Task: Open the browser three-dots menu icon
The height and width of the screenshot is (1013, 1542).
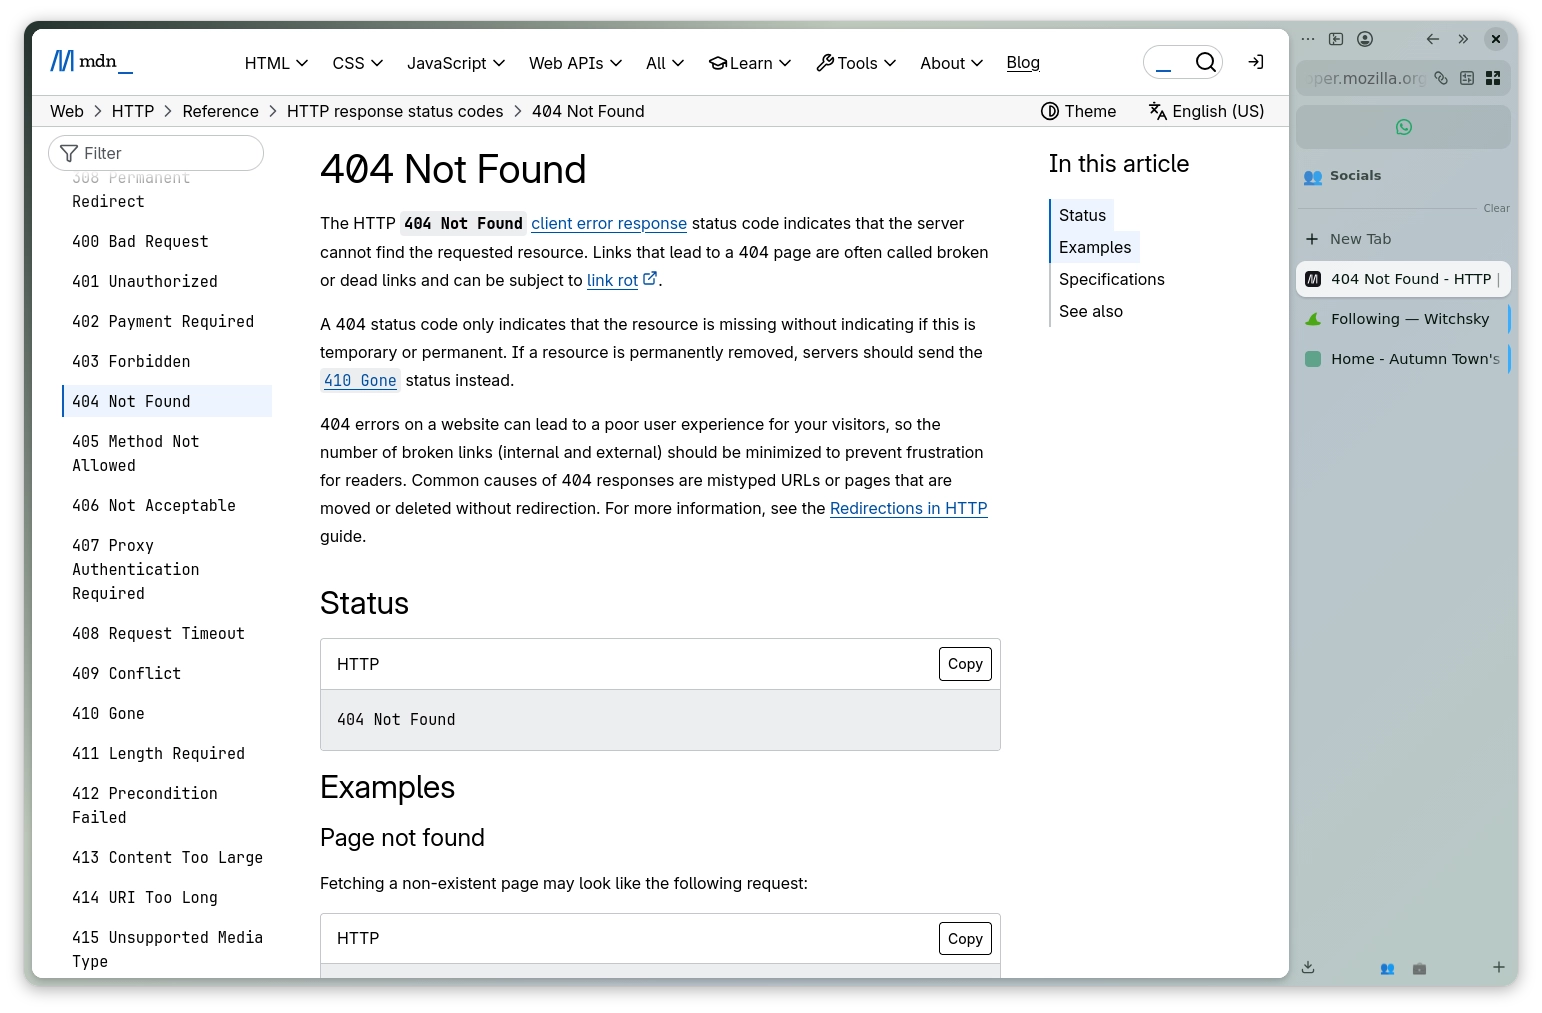Action: (x=1308, y=39)
